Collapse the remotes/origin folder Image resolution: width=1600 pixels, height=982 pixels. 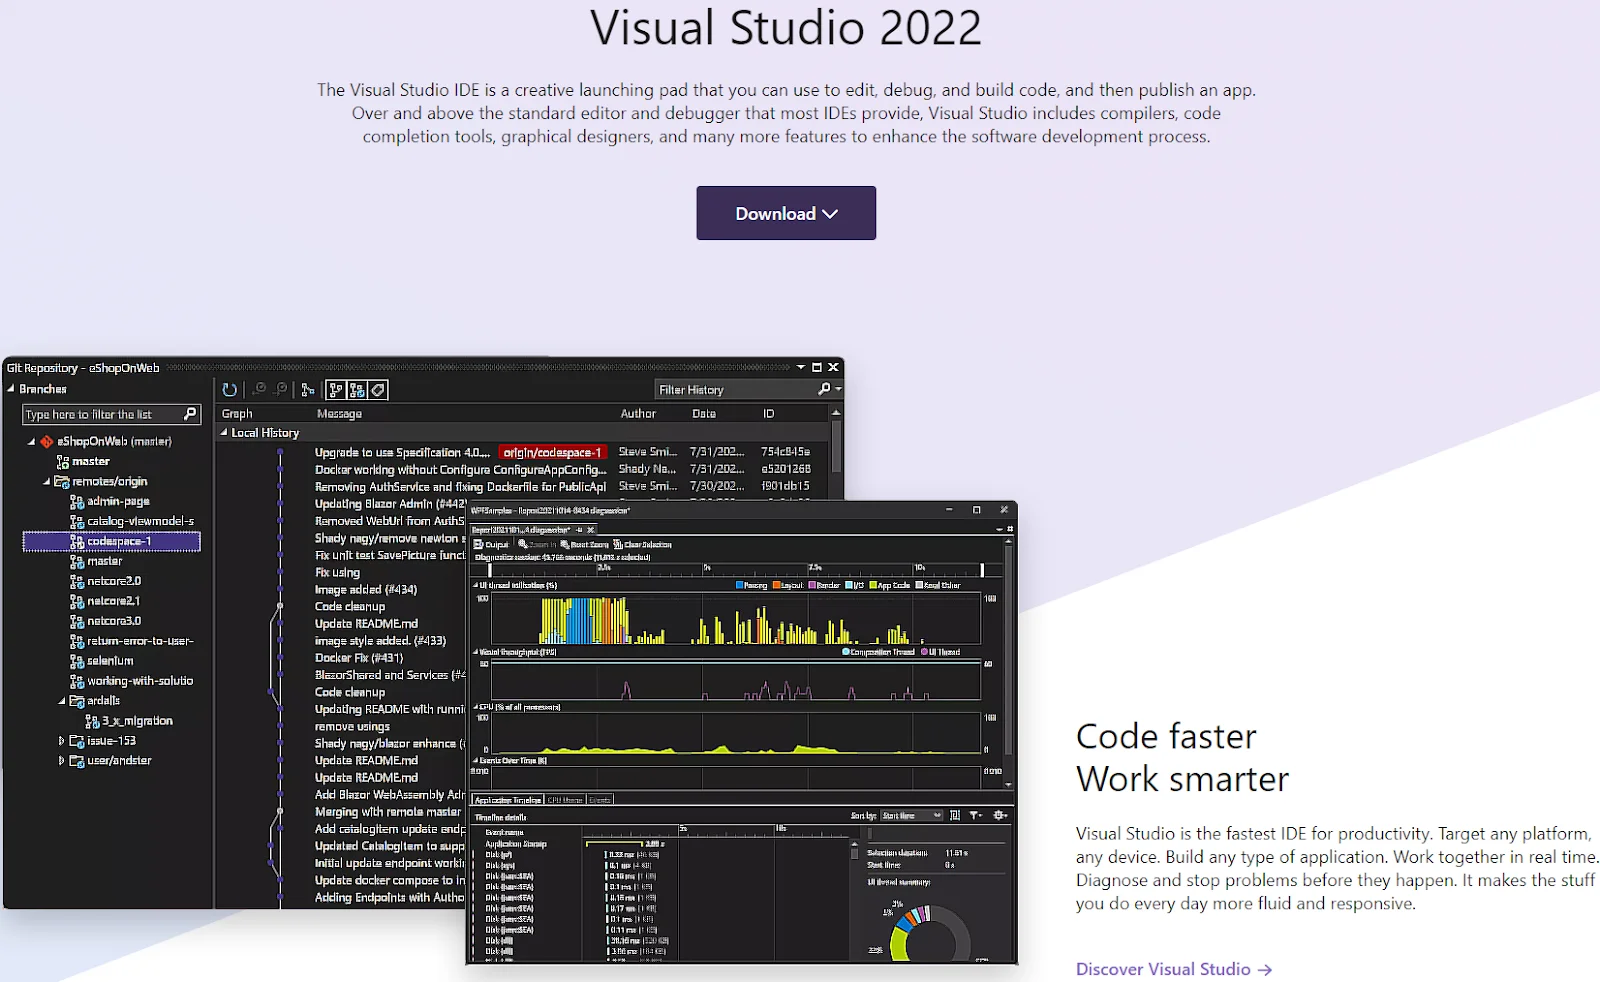click(46, 481)
